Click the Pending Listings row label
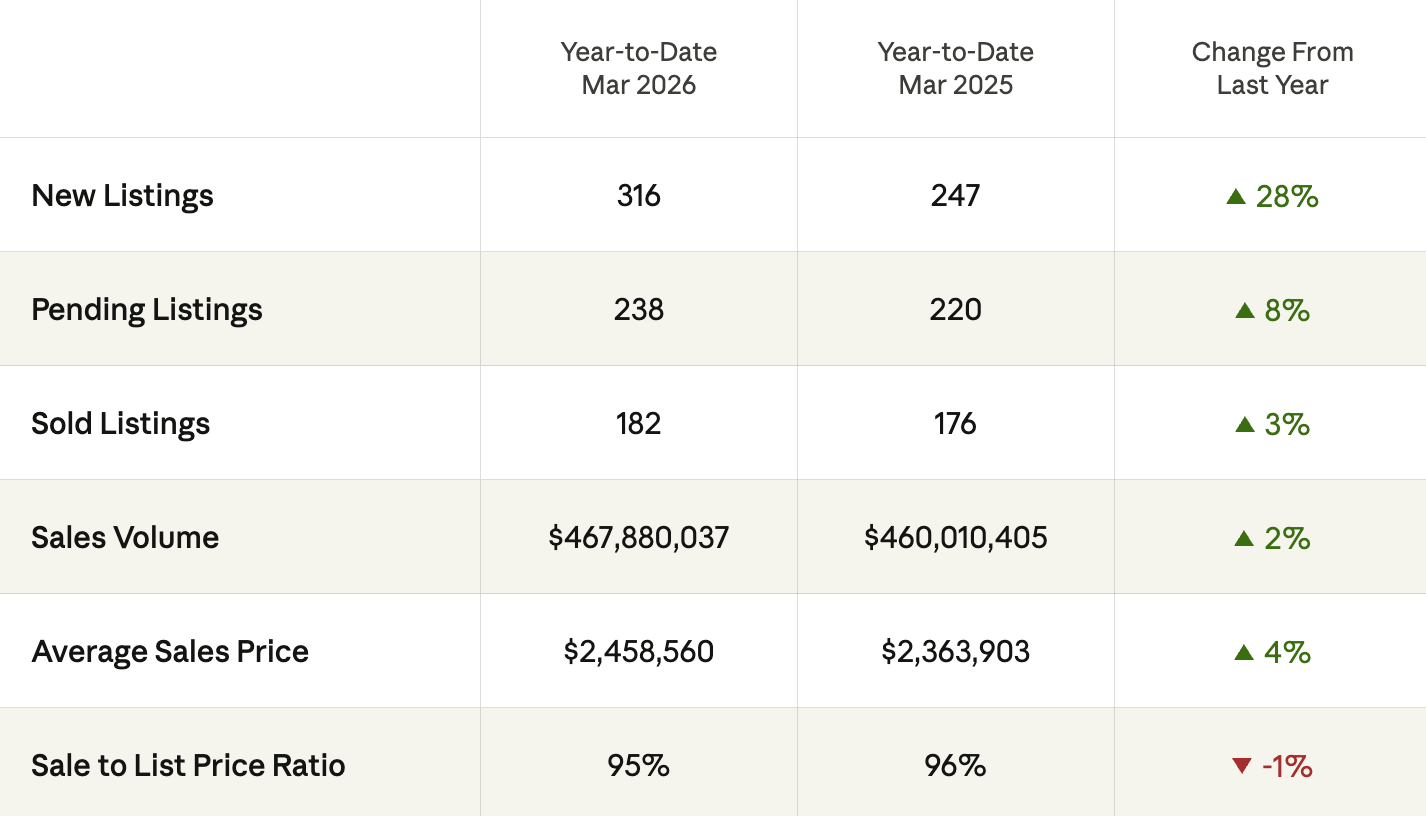Viewport: 1426px width, 816px height. [x=147, y=309]
